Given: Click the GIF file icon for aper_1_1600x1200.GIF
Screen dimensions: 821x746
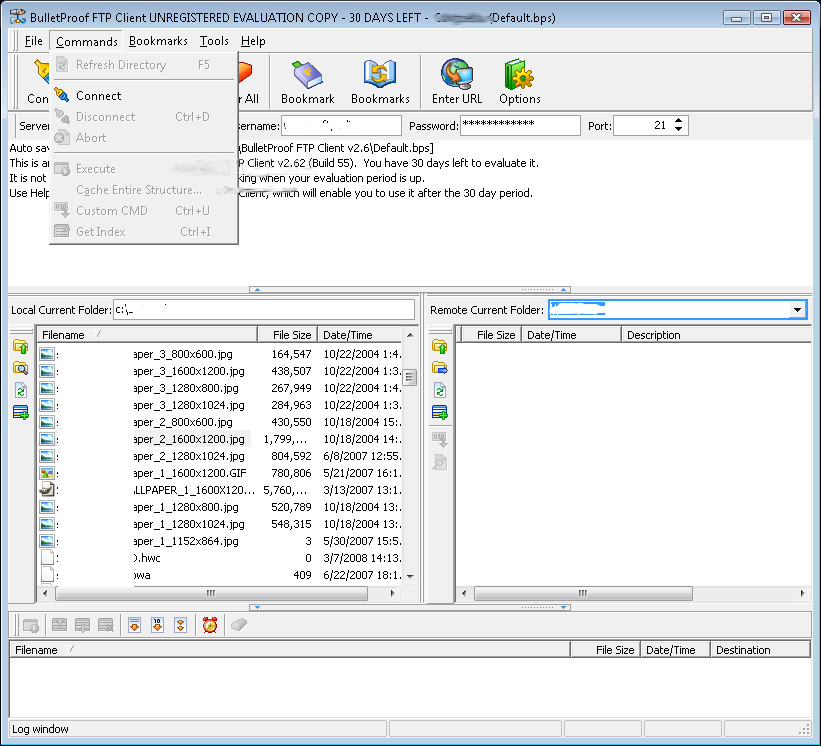Looking at the screenshot, I should [47, 473].
